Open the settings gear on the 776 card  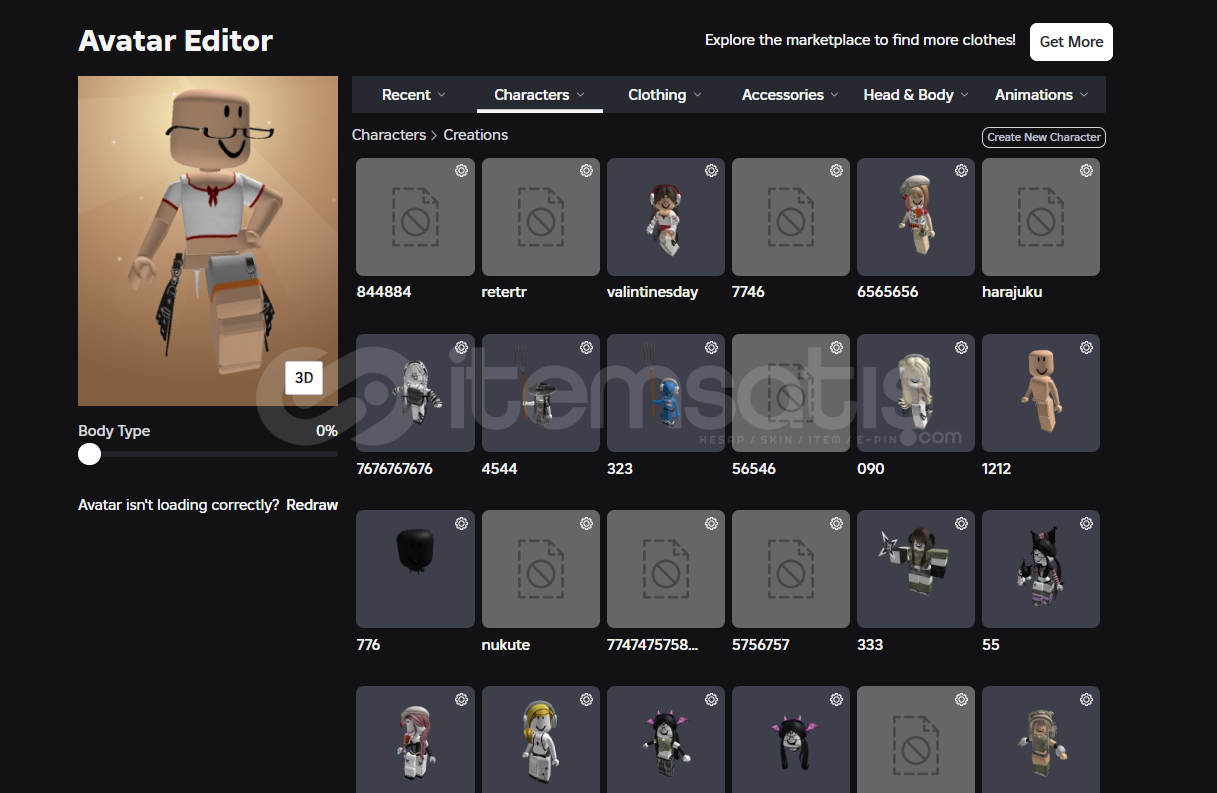(461, 523)
